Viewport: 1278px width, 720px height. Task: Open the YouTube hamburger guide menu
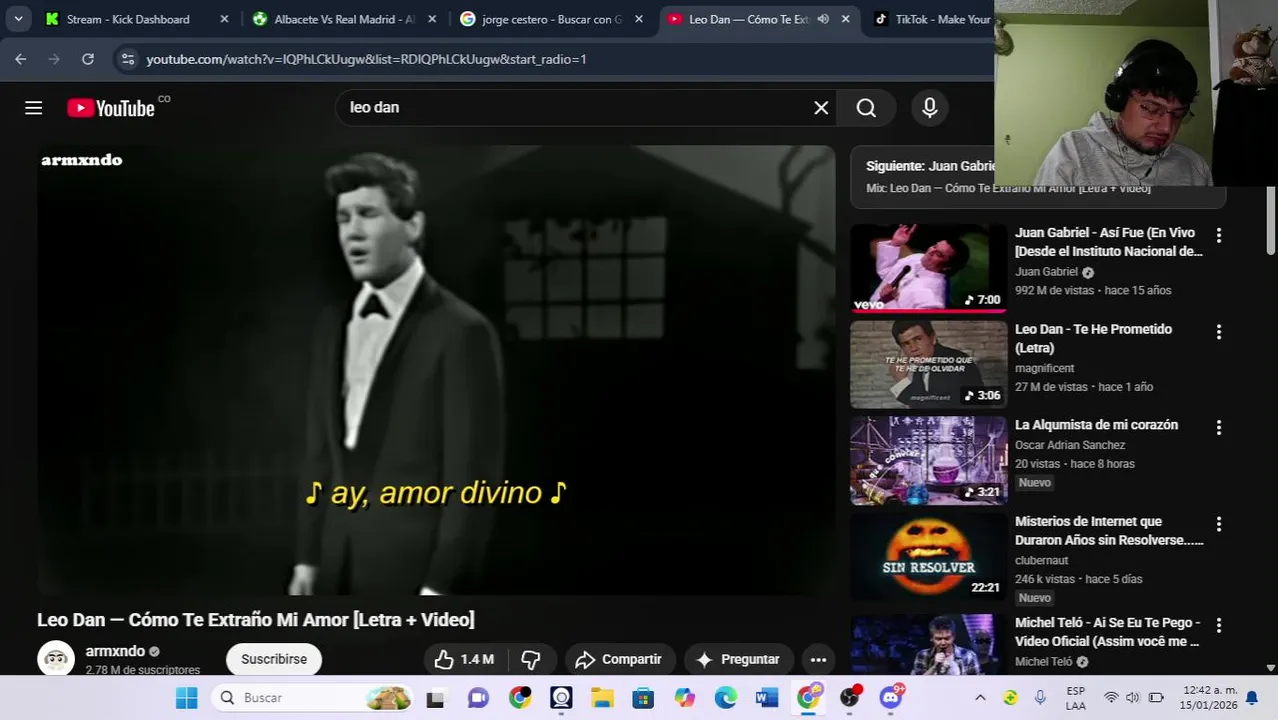coord(33,108)
